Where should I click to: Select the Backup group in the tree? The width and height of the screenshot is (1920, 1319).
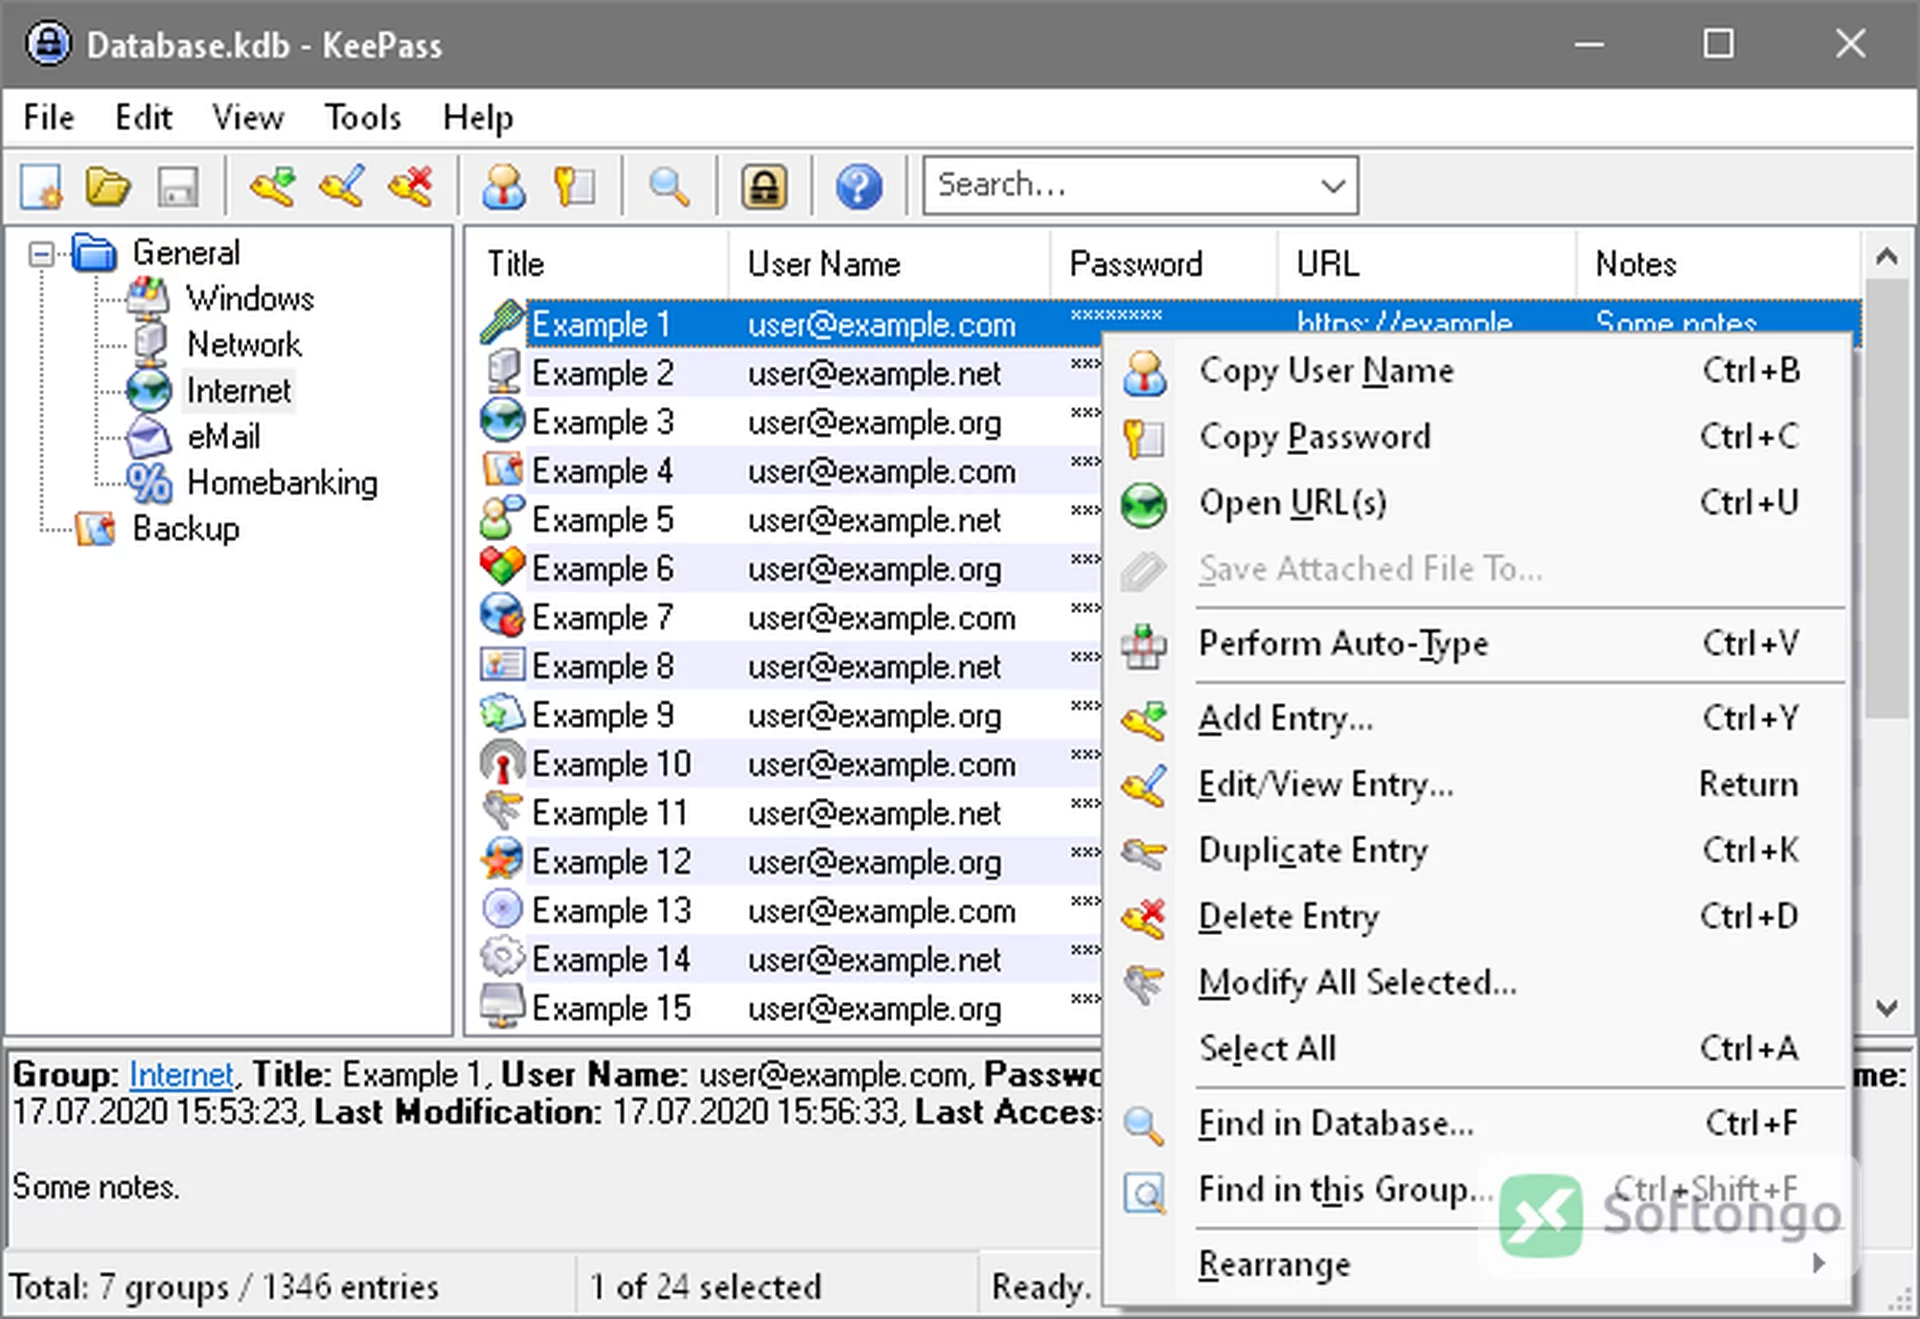(186, 528)
